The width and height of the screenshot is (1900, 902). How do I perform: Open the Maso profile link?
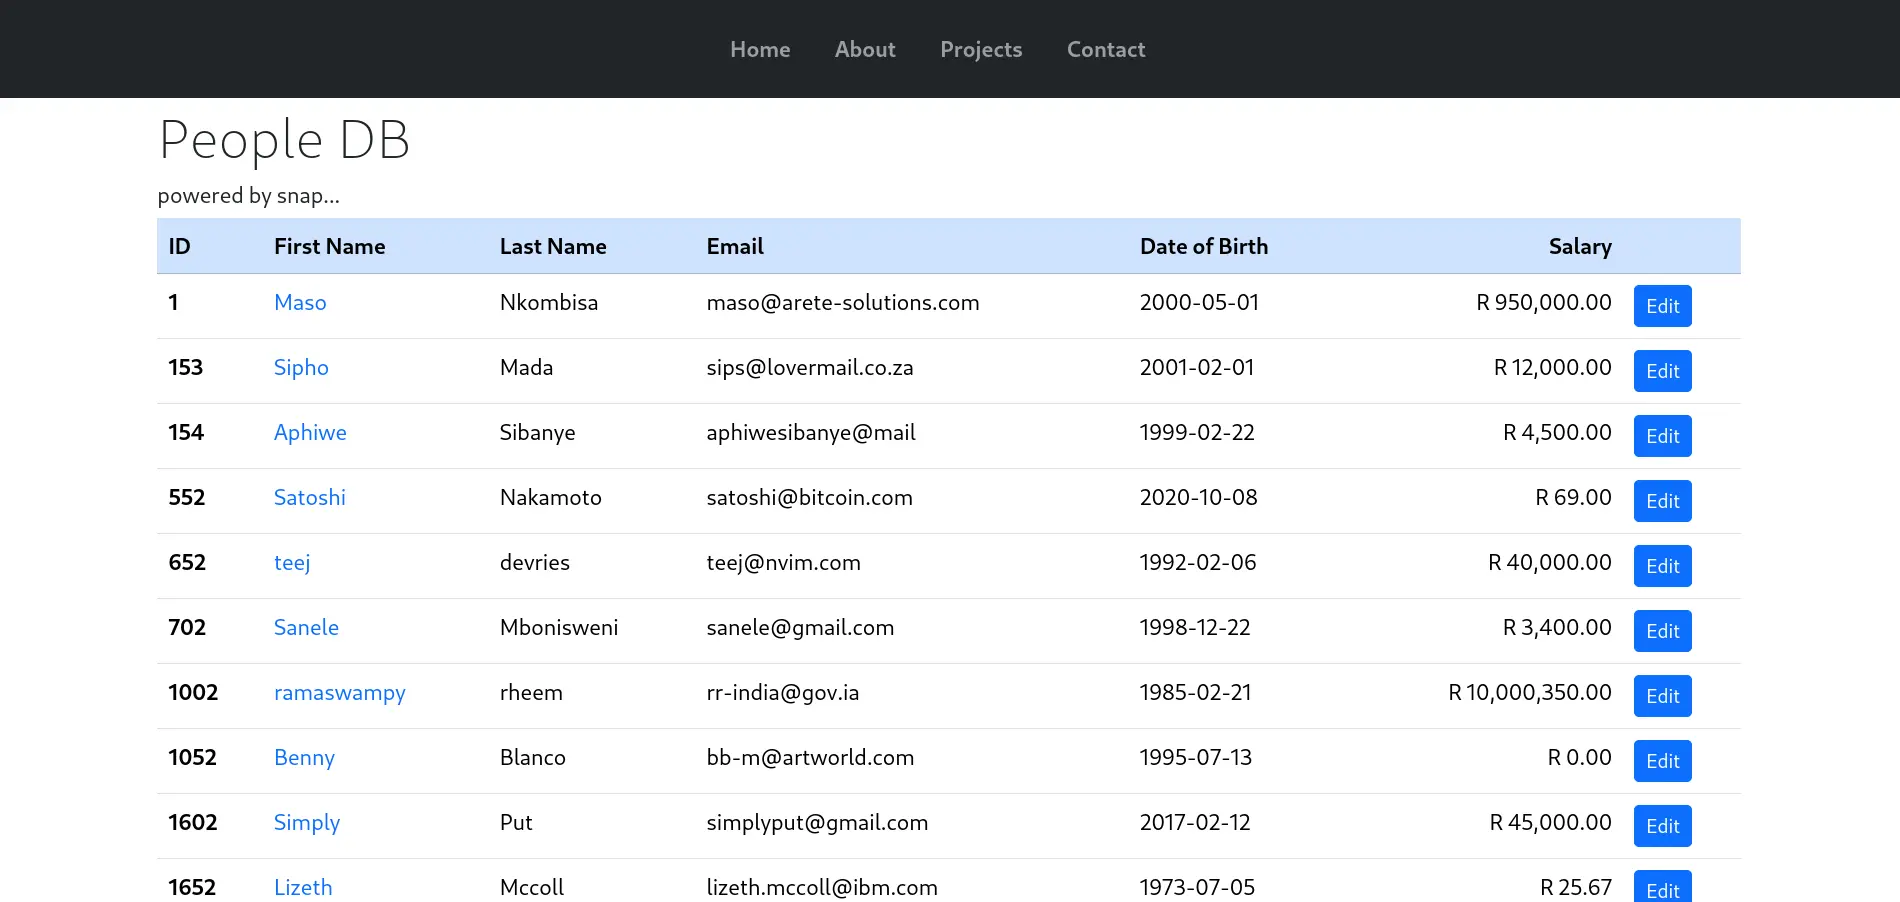tap(300, 302)
